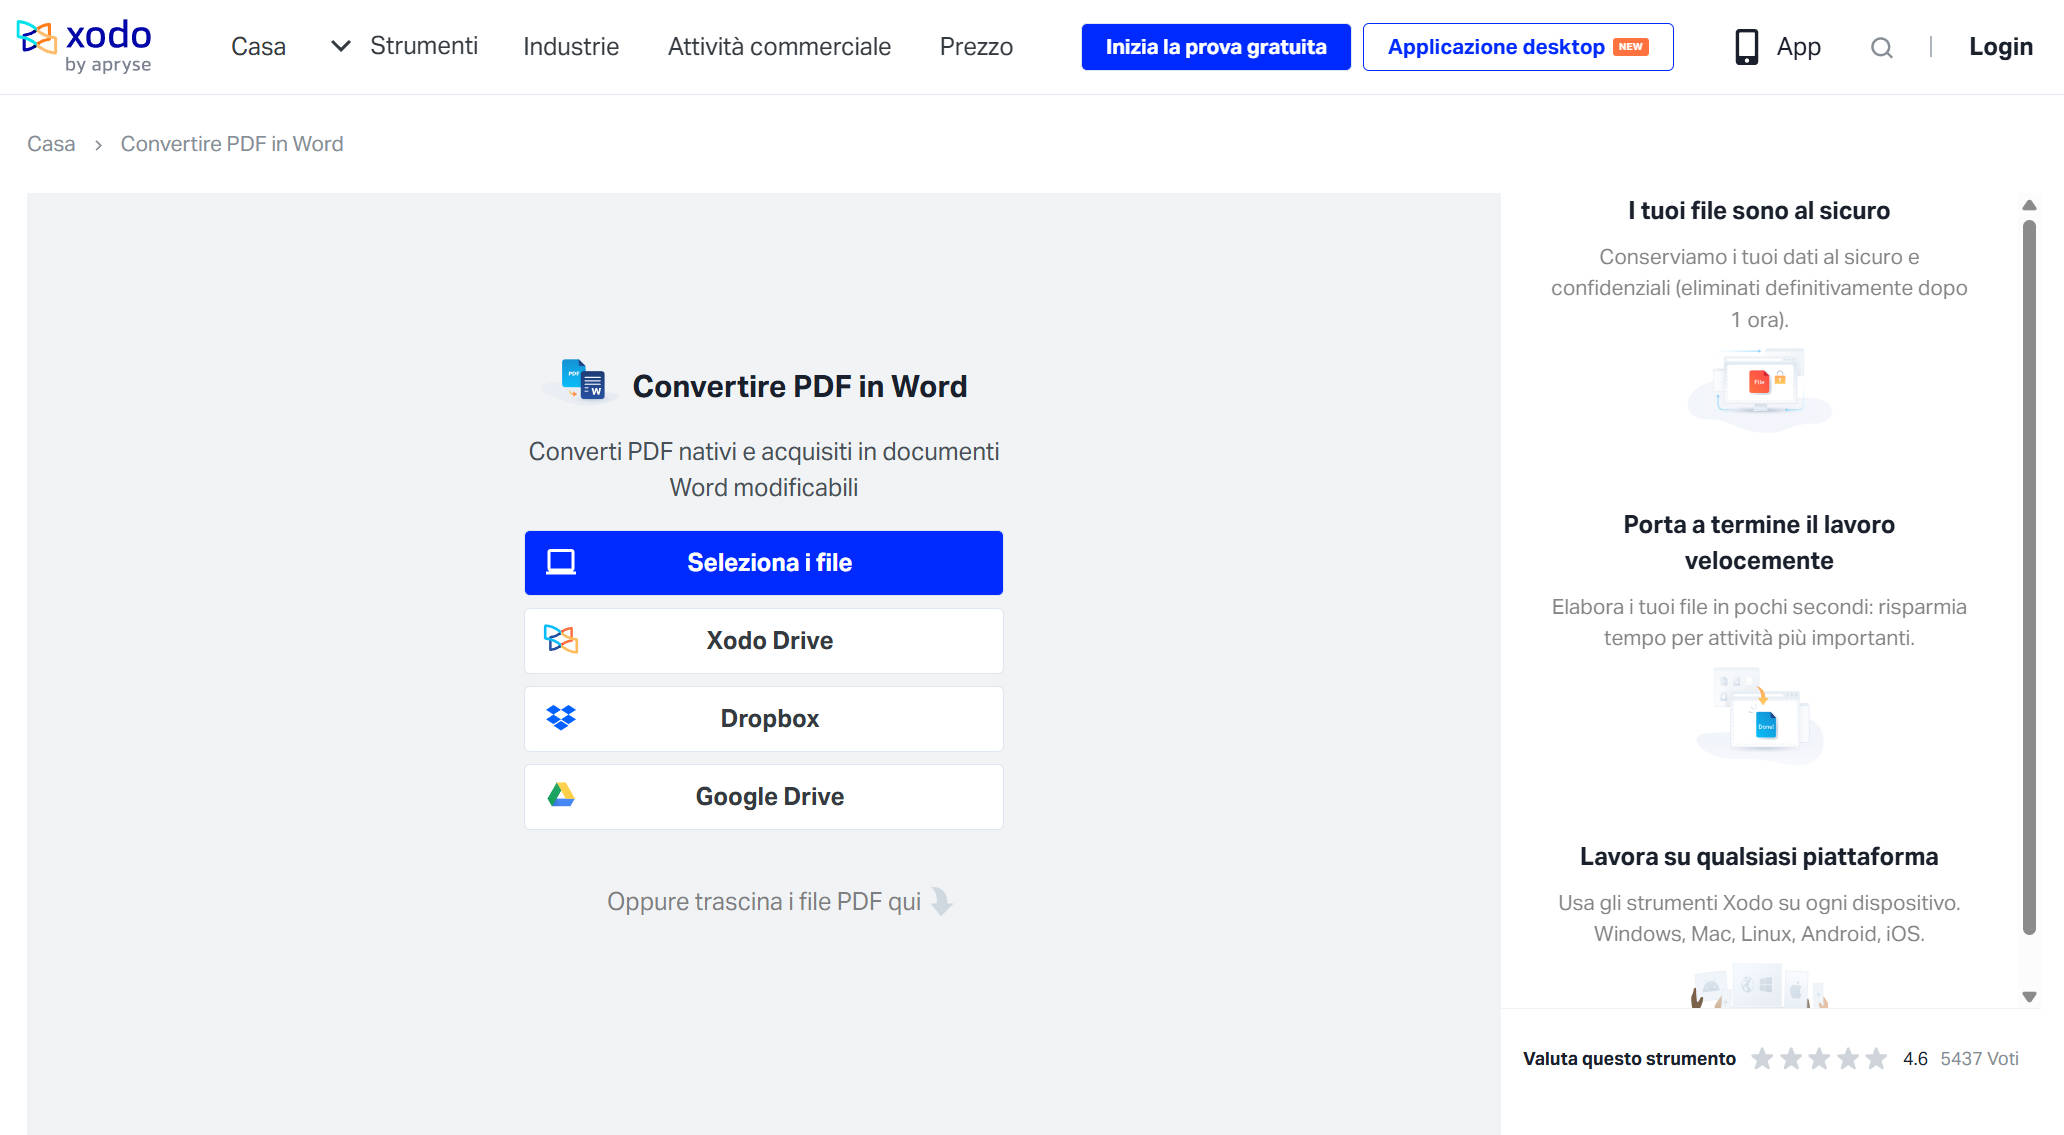Screen dimensions: 2064x1135
Task: Click the '5437 Voti' vote count
Action: click(x=1979, y=1059)
